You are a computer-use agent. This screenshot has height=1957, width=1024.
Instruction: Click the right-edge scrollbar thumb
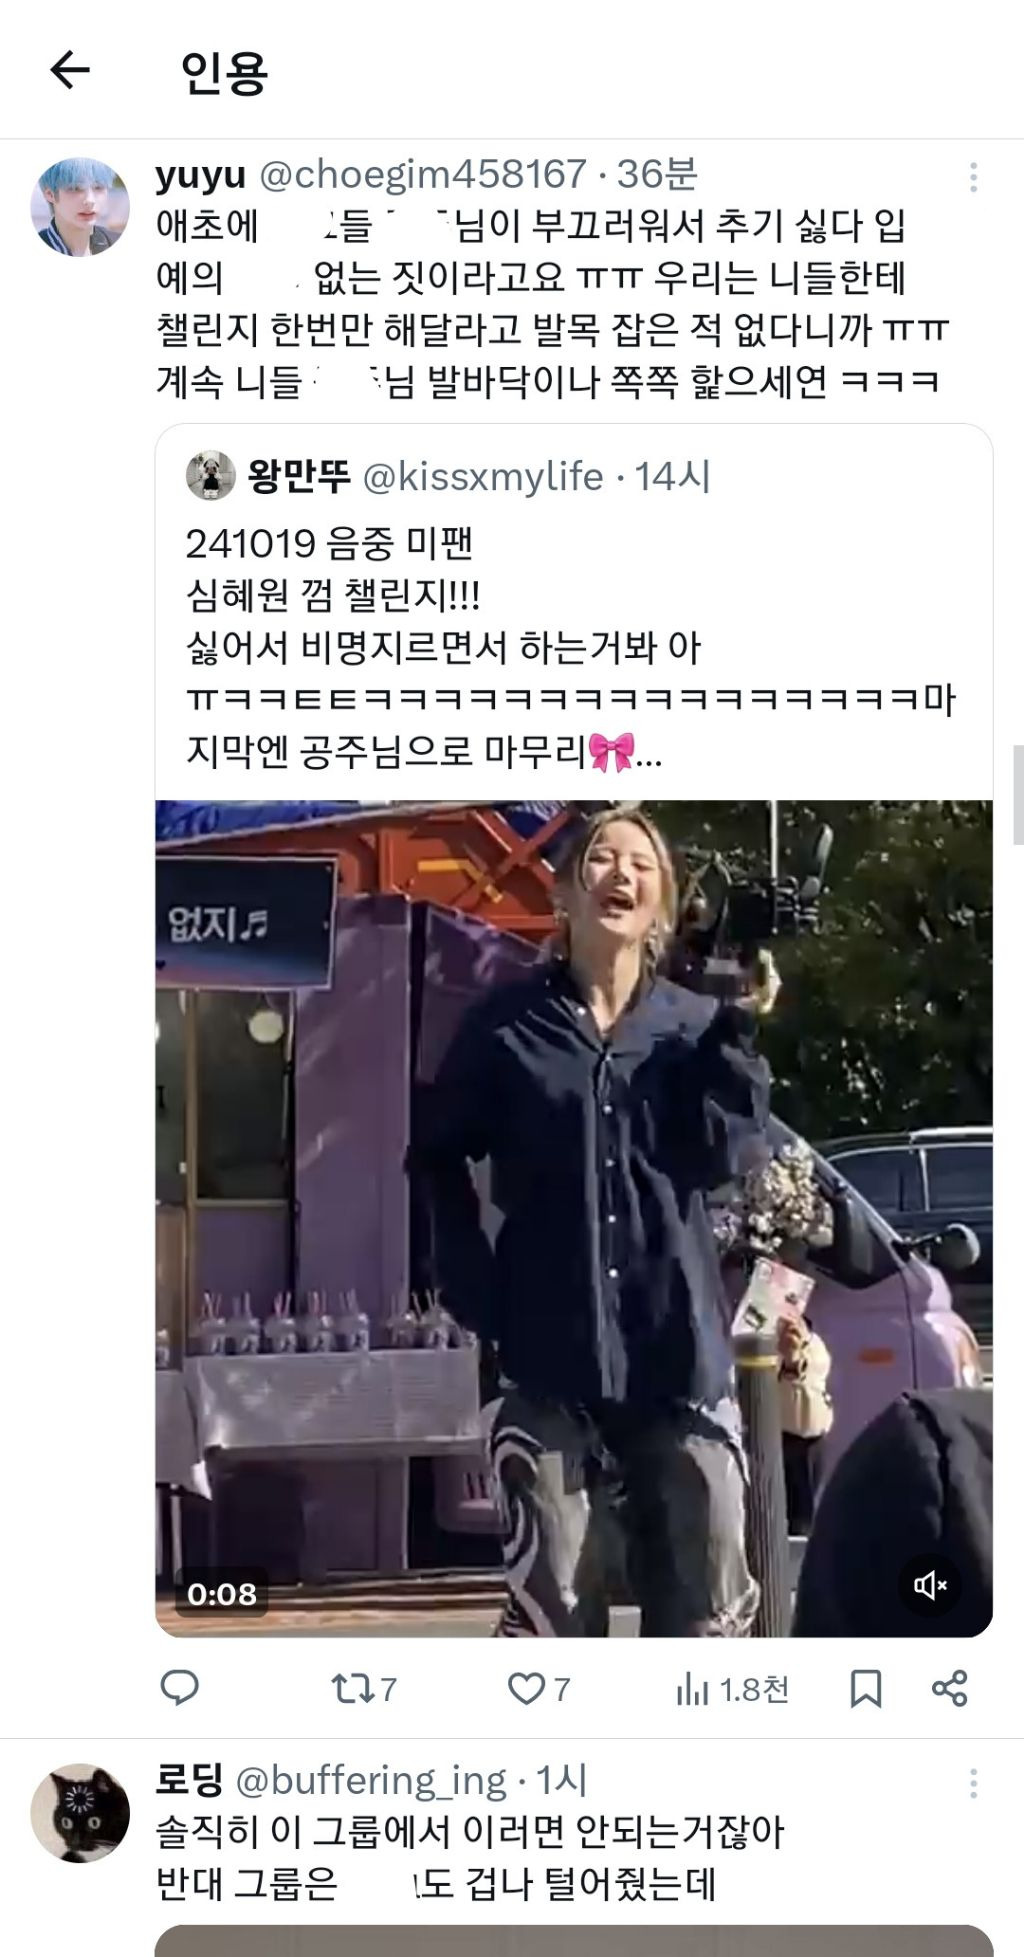[1018, 795]
